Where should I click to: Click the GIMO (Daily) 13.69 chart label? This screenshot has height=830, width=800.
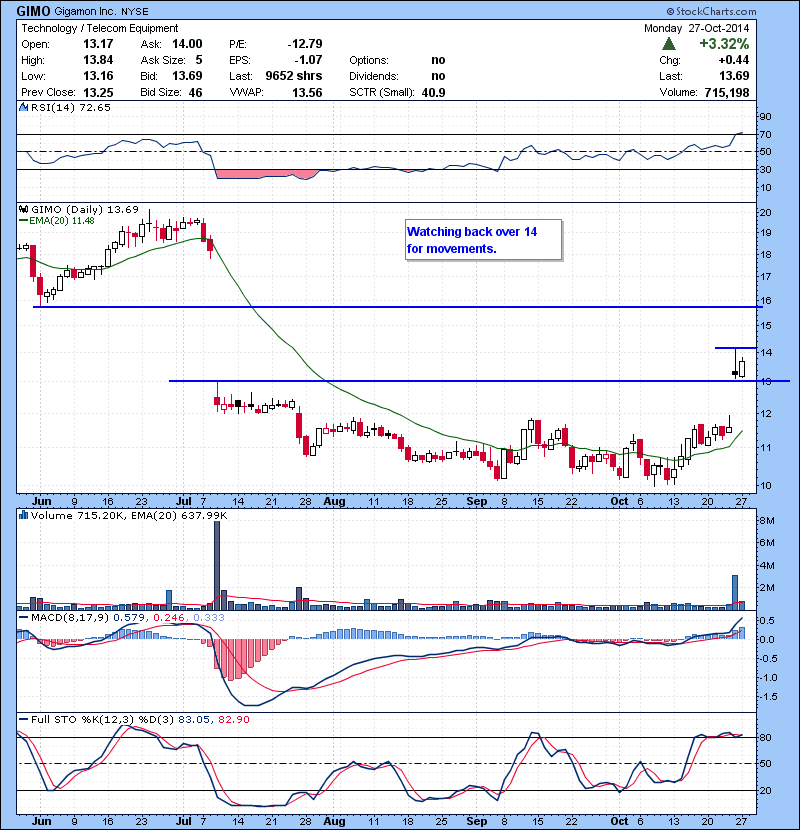click(85, 210)
